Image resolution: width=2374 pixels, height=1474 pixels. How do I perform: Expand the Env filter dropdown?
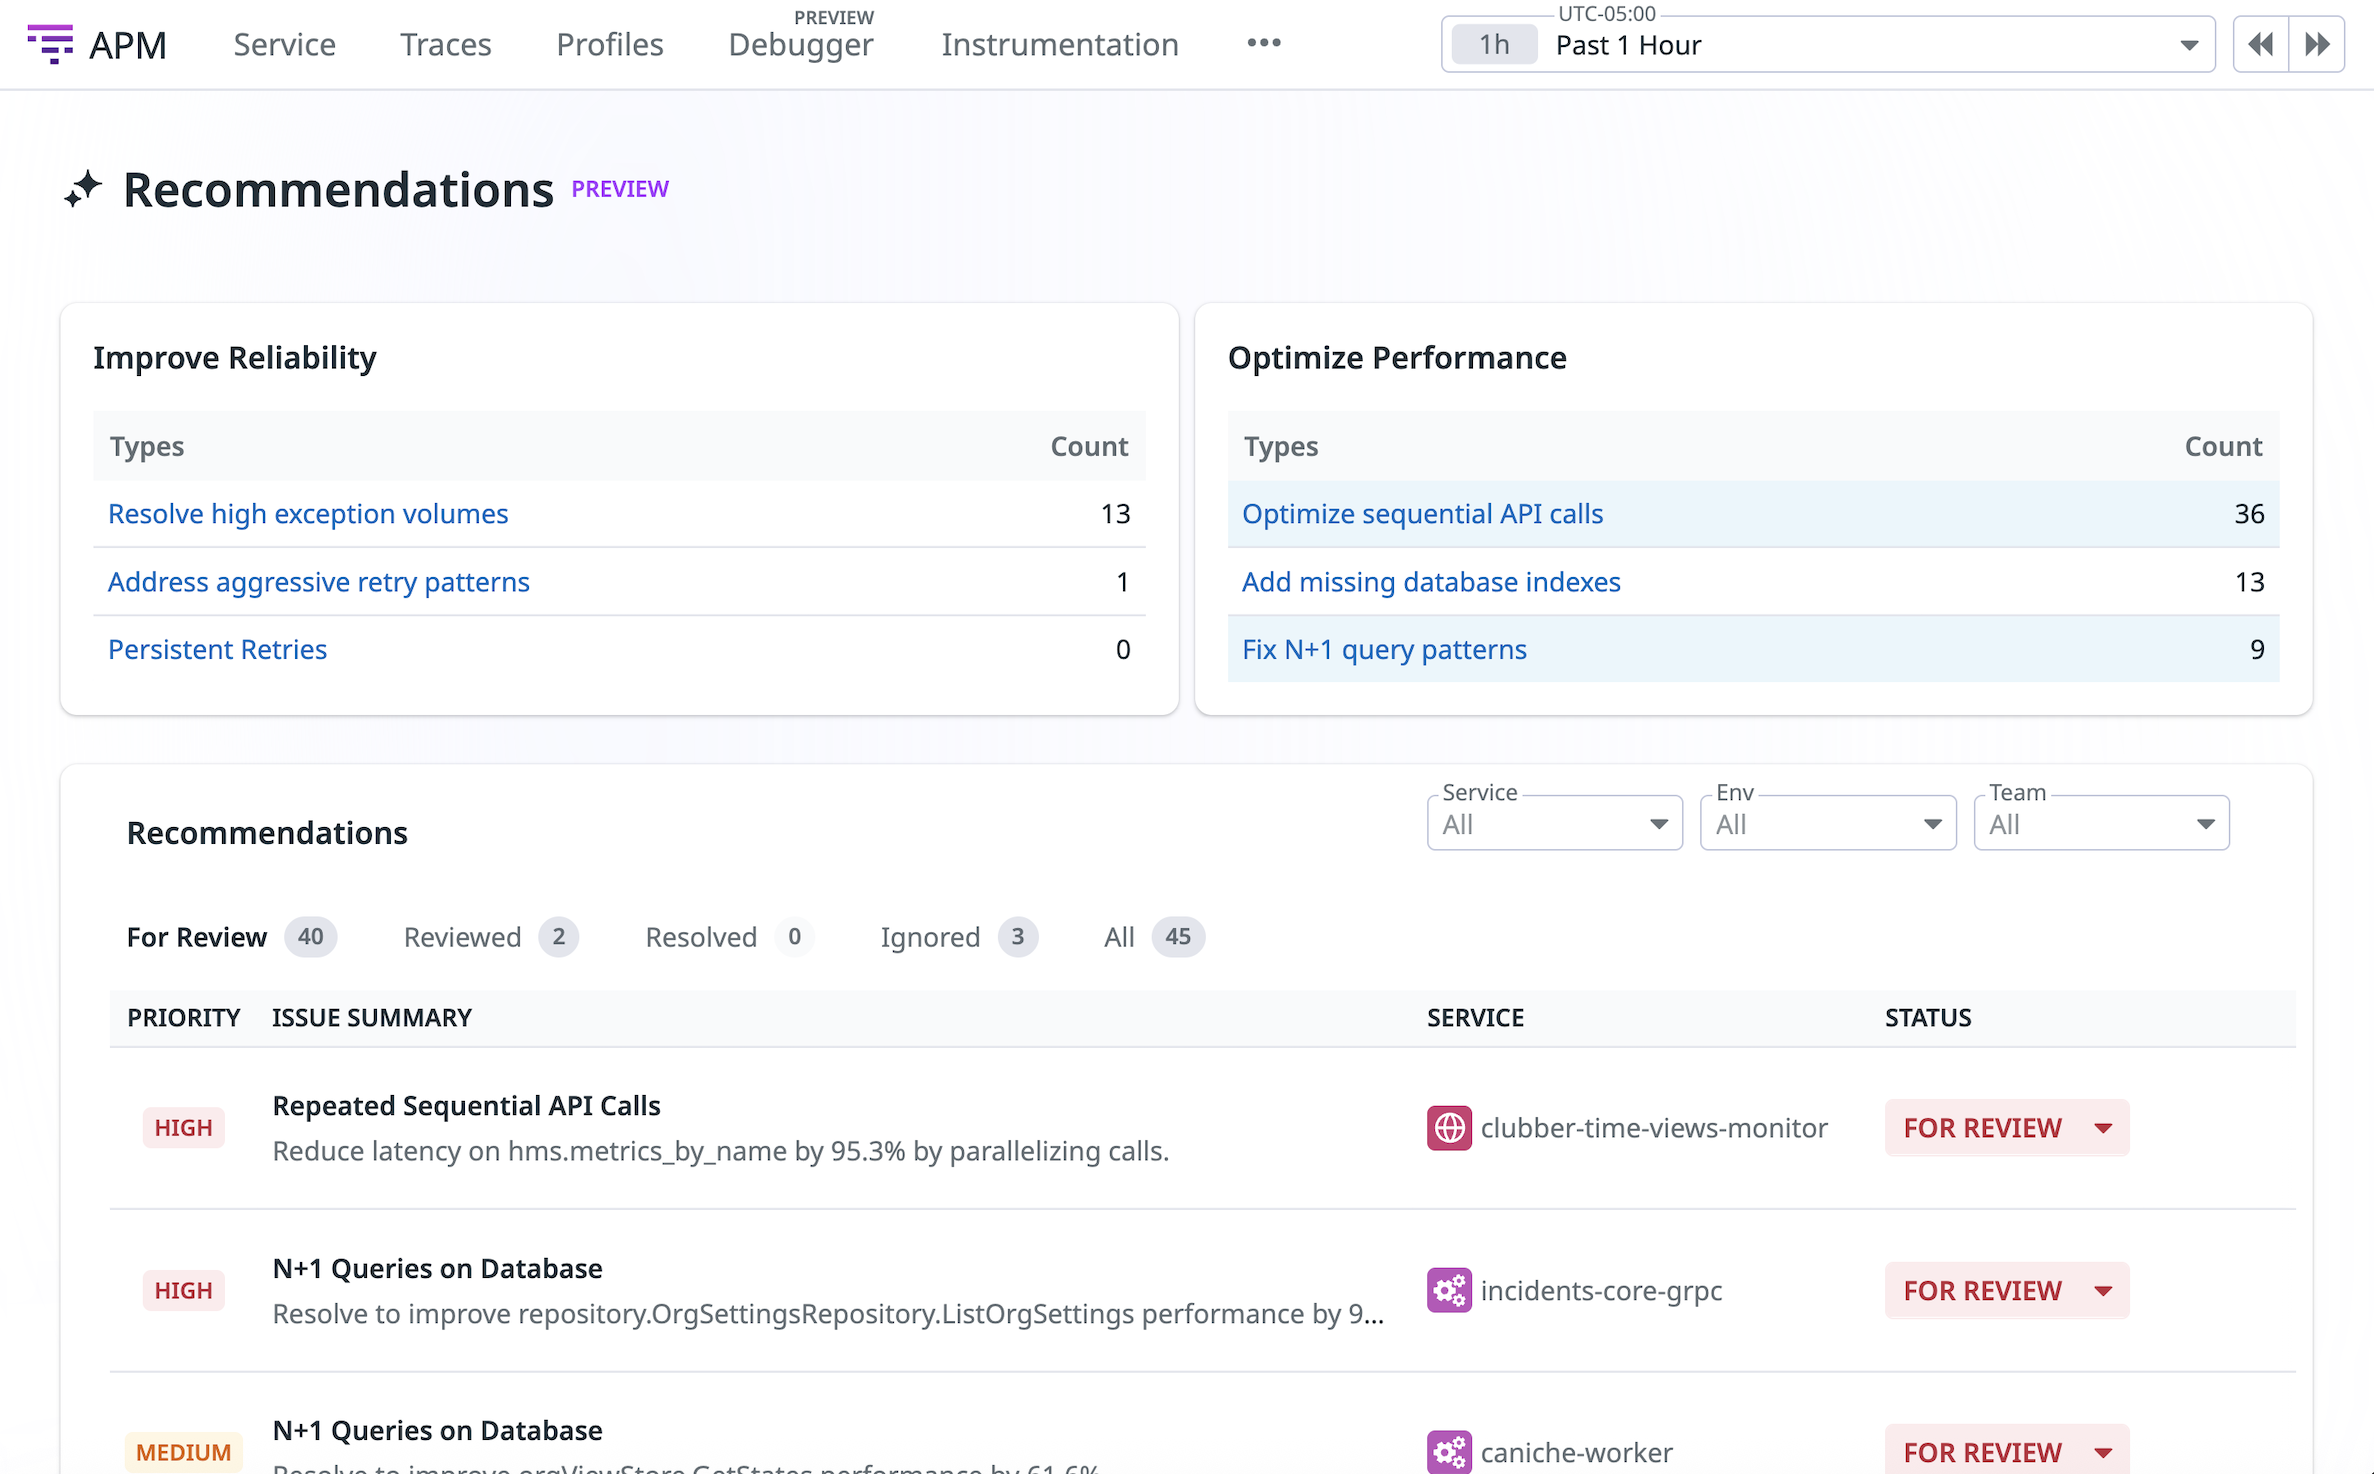click(x=1827, y=824)
